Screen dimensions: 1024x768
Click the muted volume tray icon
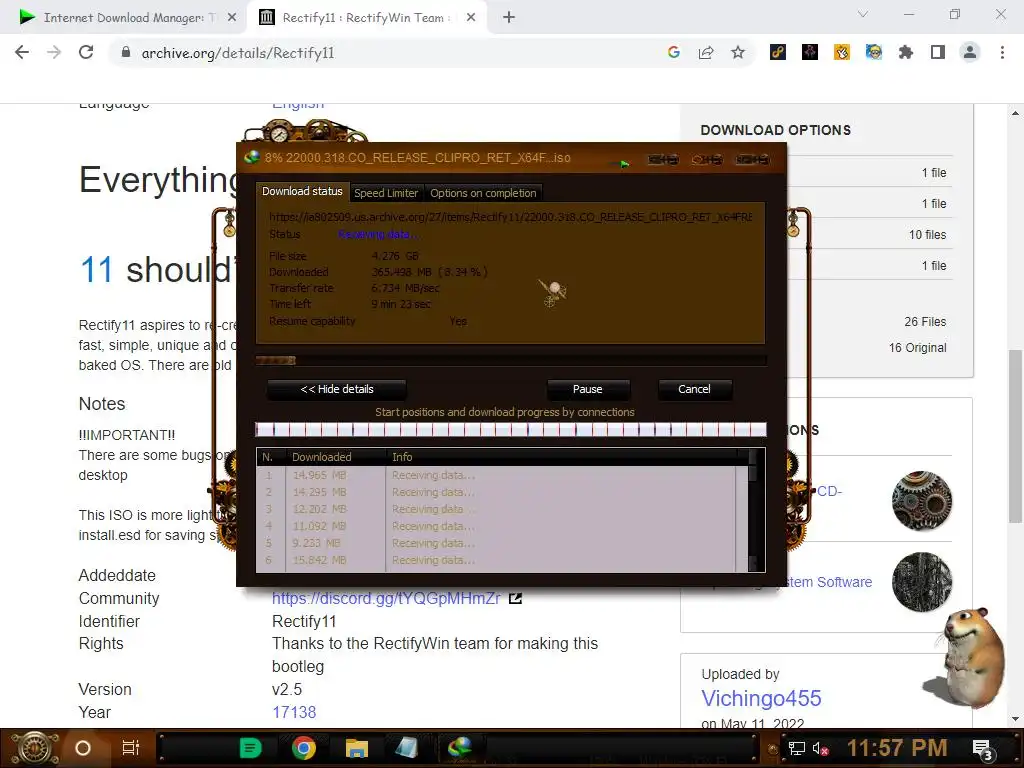821,748
